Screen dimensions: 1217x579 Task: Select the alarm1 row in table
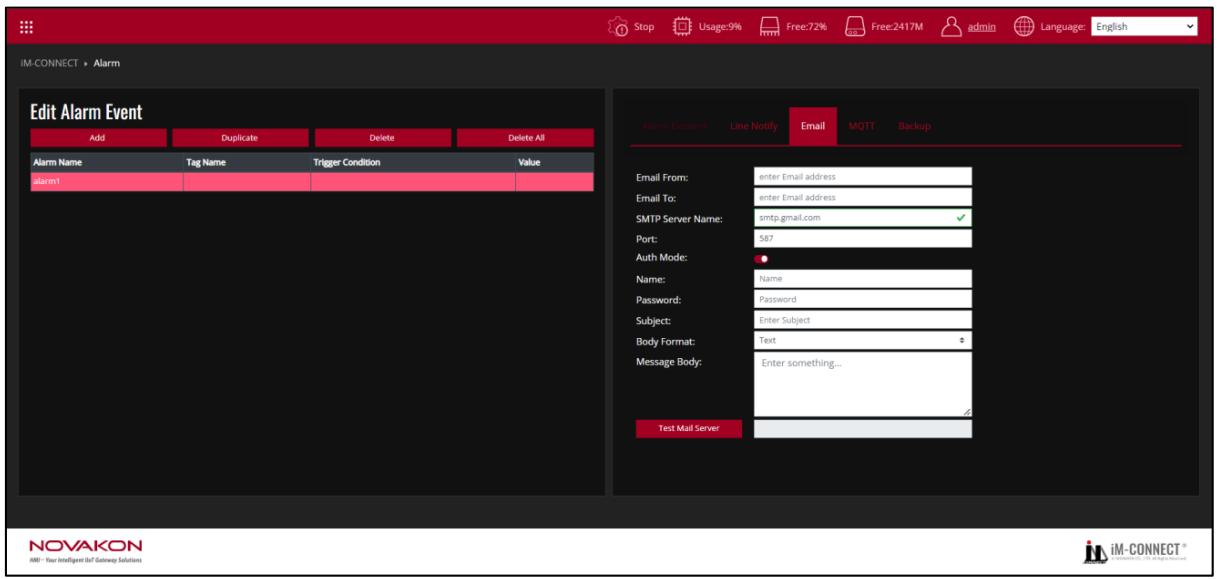[312, 181]
